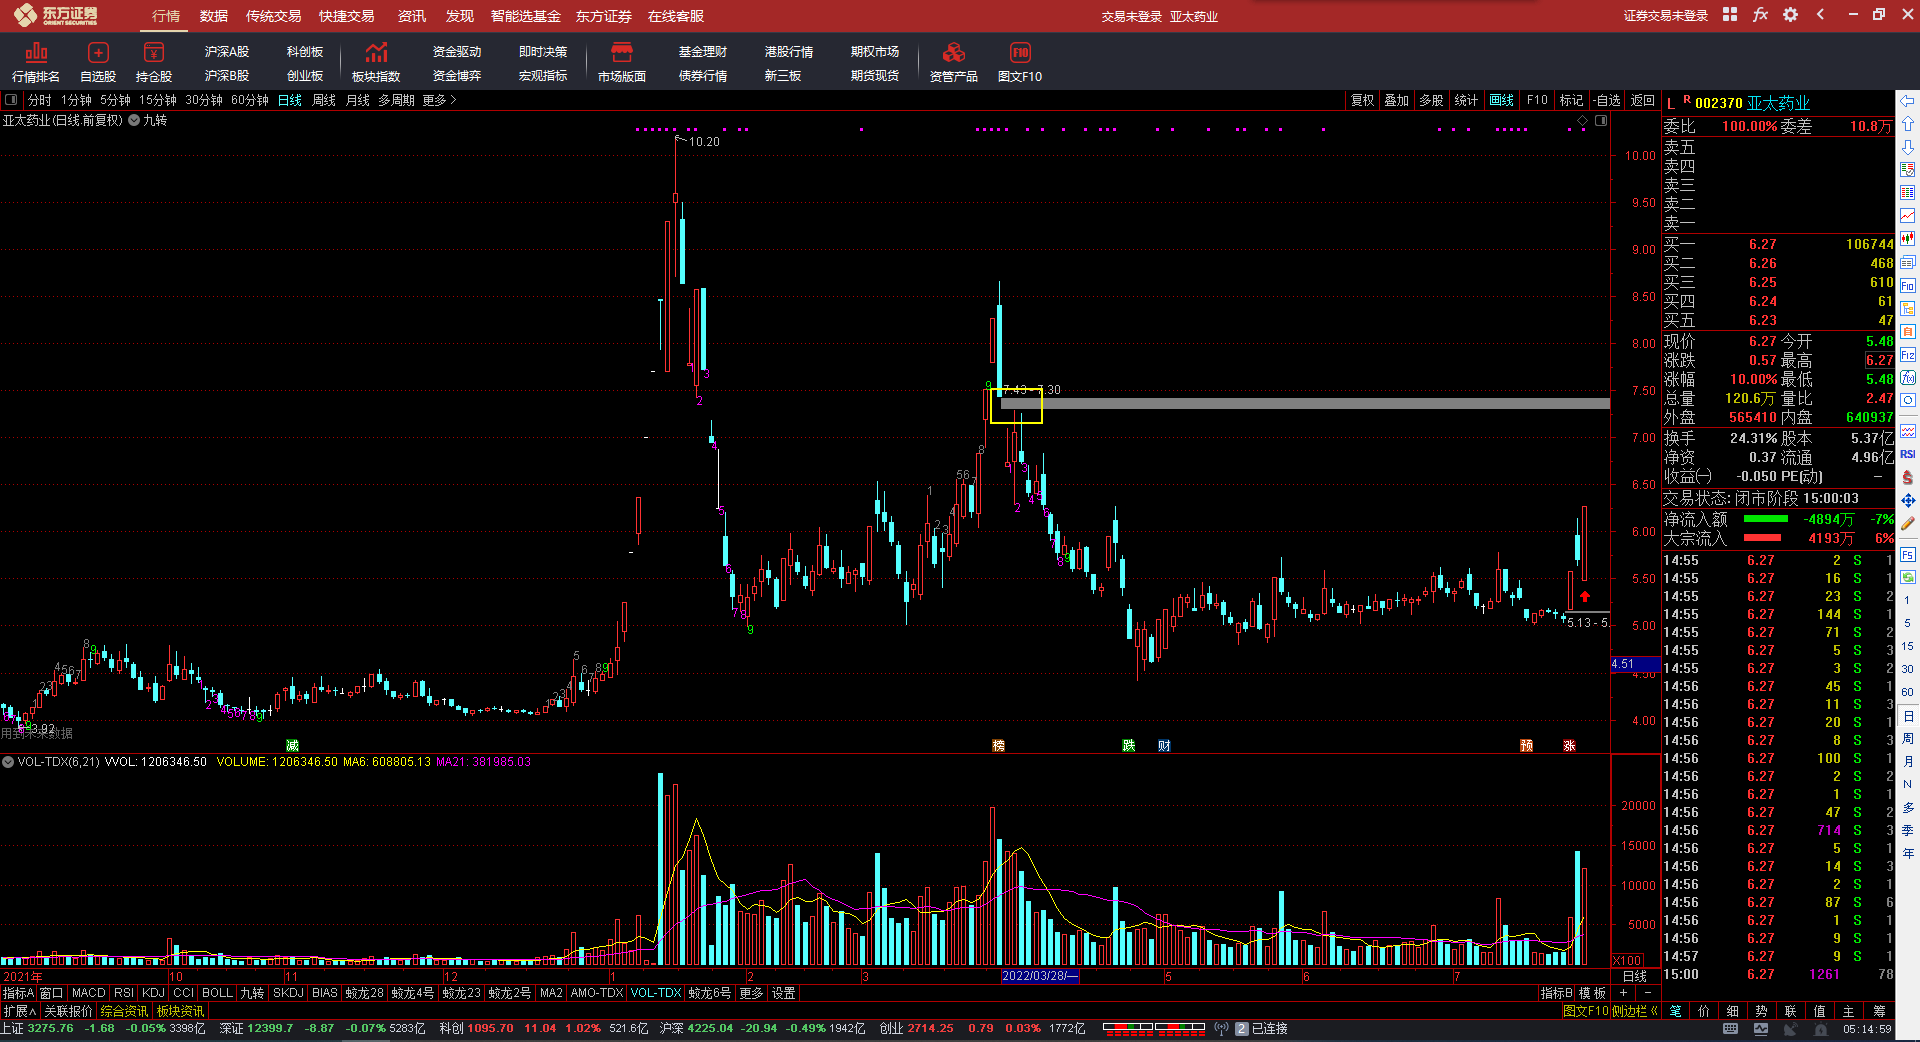Open the fx formula icon in title bar
This screenshot has width=1920, height=1042.
click(1761, 15)
